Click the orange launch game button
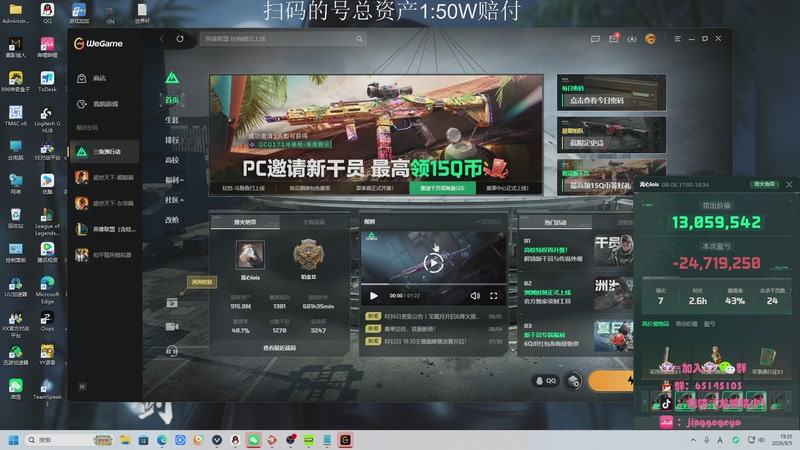This screenshot has height=450, width=800. pyautogui.click(x=611, y=381)
